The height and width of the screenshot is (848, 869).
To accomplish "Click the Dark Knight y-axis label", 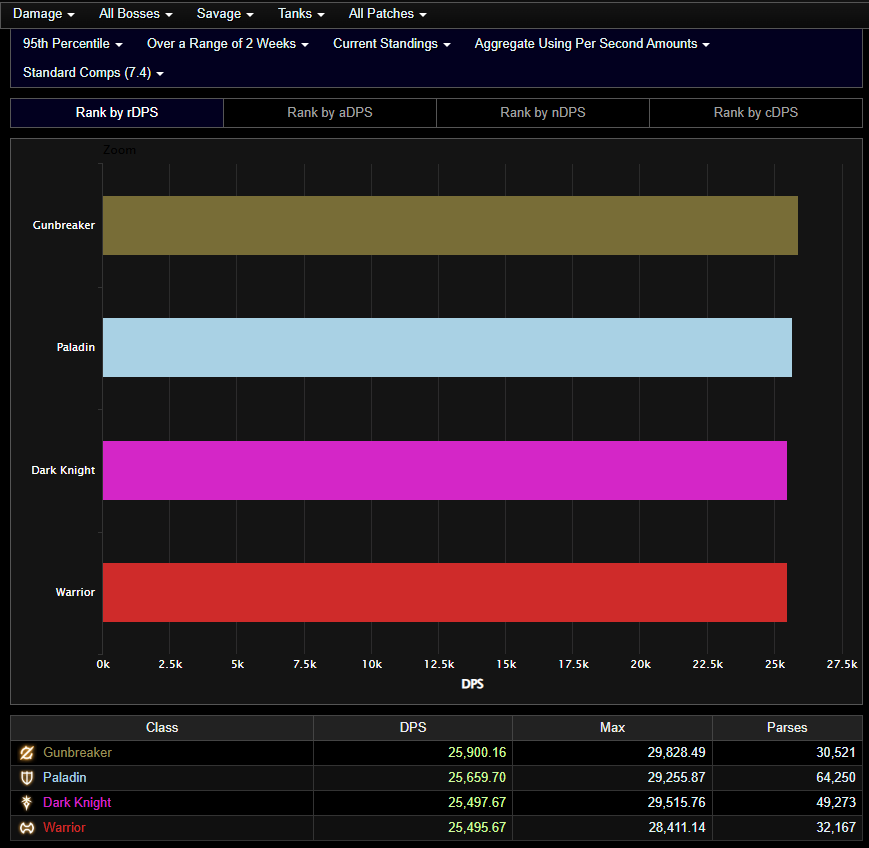I will pyautogui.click(x=63, y=471).
